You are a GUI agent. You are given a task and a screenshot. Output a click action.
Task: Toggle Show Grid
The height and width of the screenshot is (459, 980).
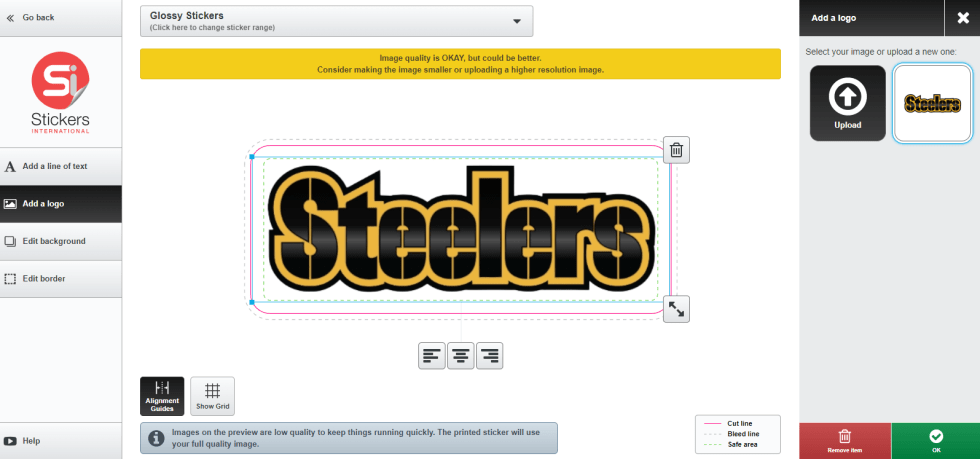[x=212, y=396]
